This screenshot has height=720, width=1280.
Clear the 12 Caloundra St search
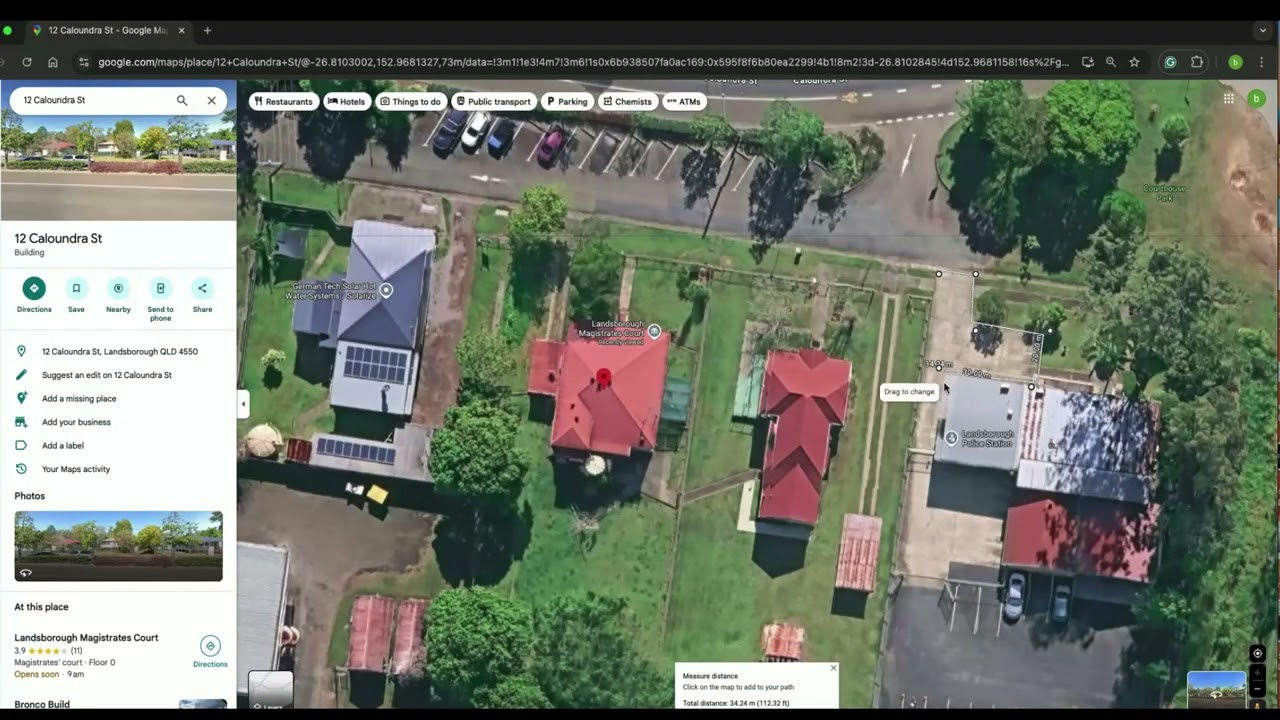(x=211, y=100)
